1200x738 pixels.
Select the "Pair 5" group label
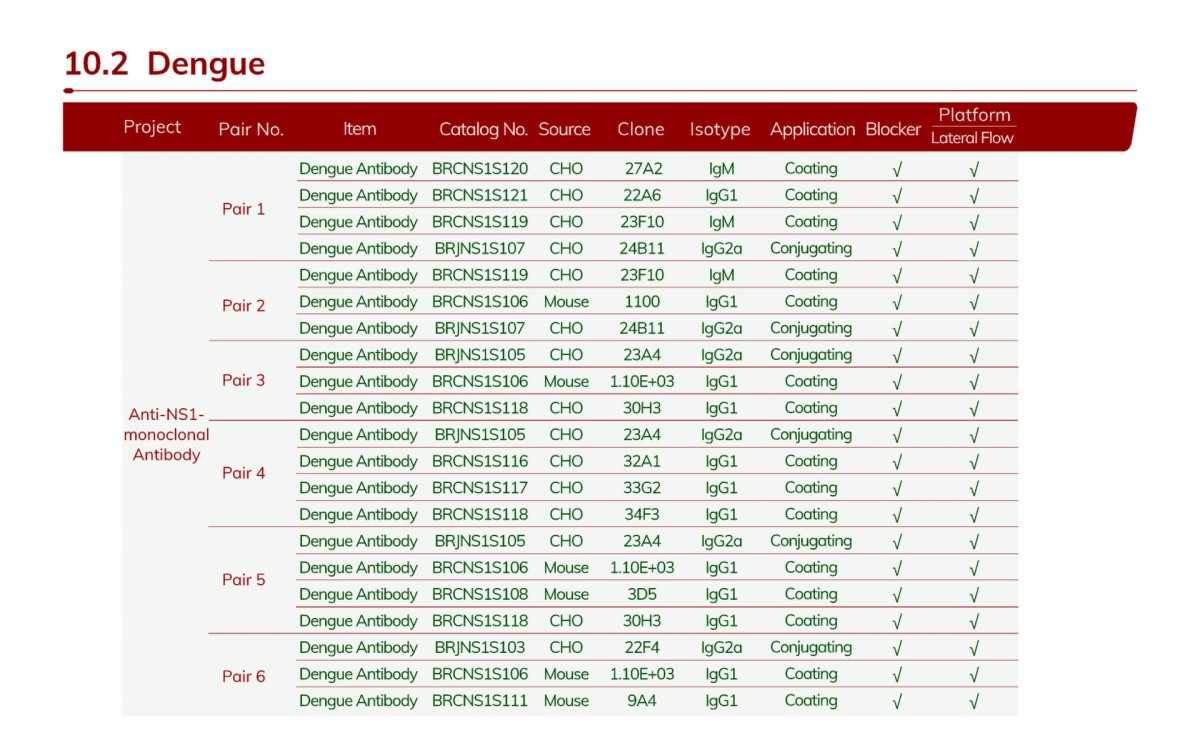pos(244,580)
